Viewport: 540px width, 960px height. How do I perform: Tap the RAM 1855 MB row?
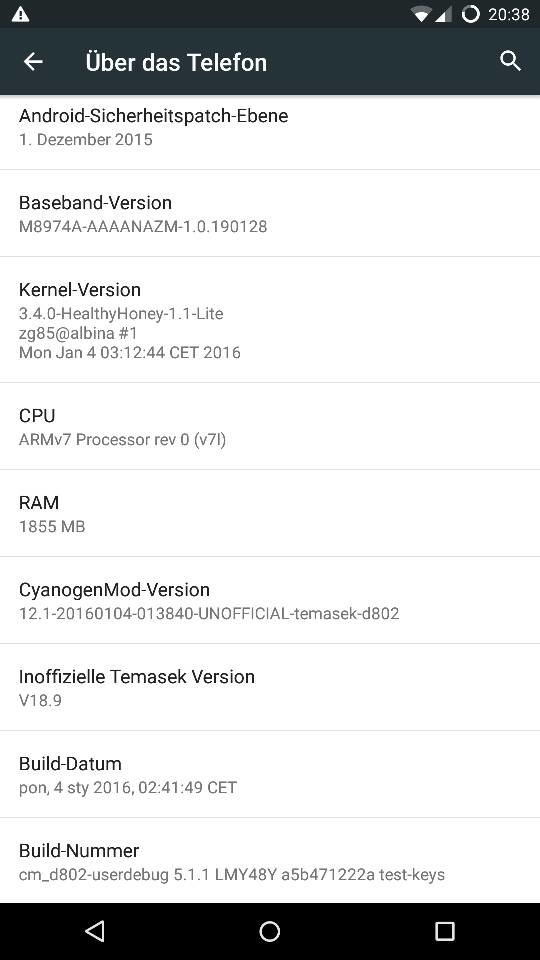click(270, 514)
